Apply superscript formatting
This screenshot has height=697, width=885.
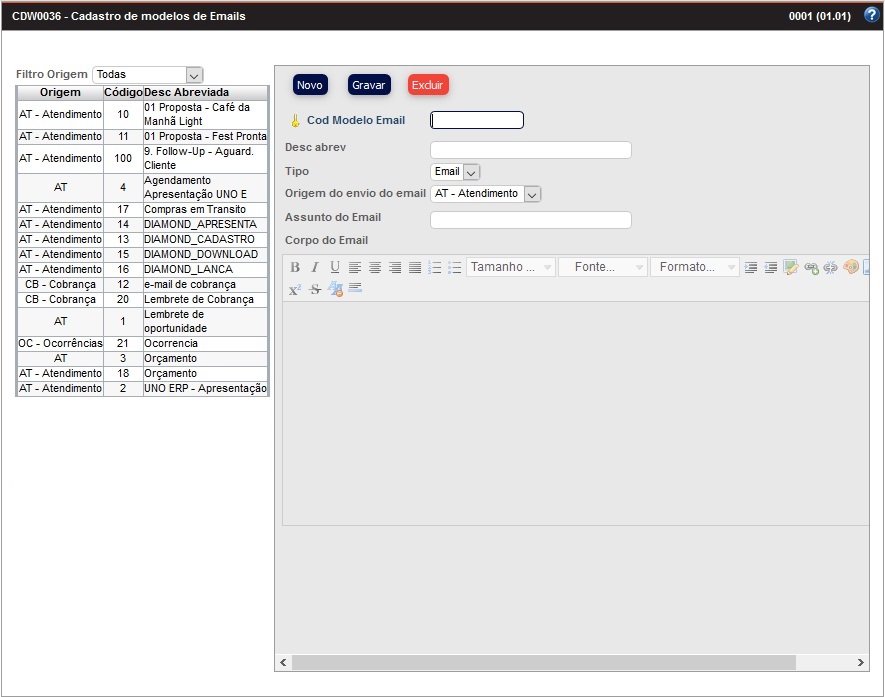coord(294,290)
